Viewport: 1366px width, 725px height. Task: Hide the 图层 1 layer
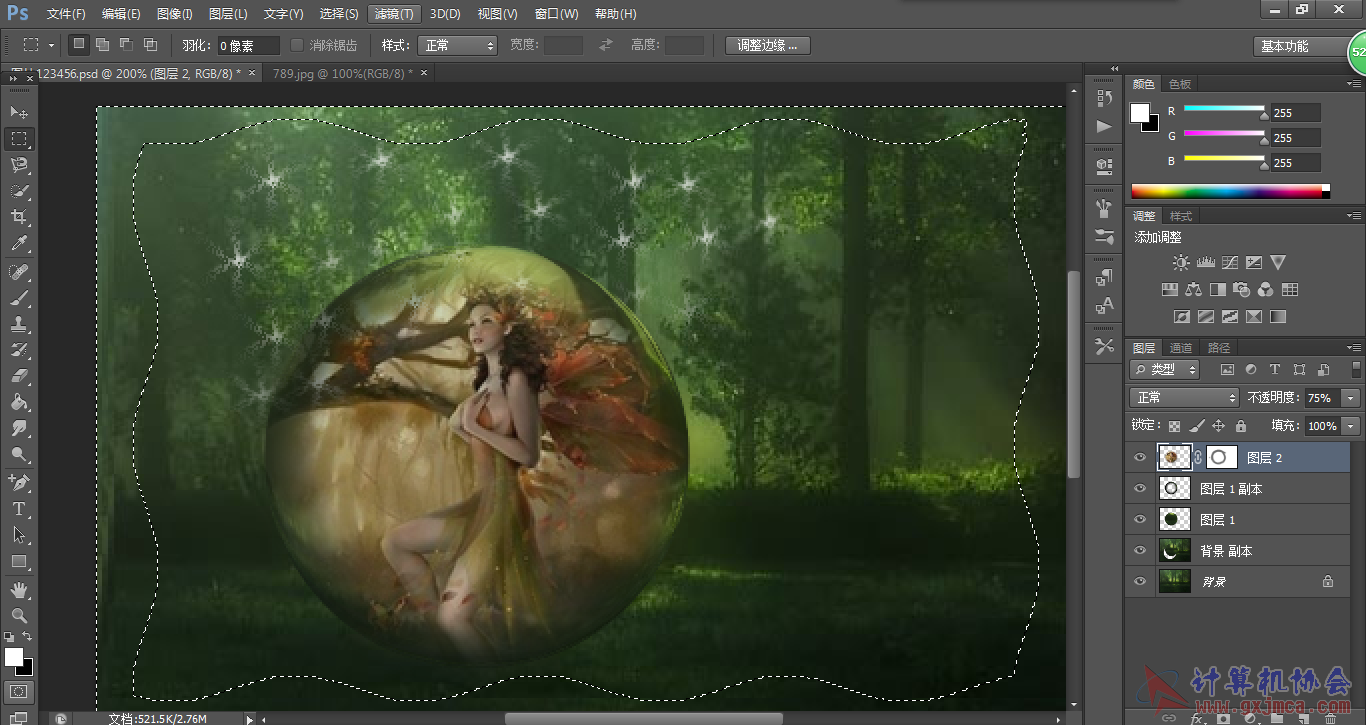[x=1140, y=520]
